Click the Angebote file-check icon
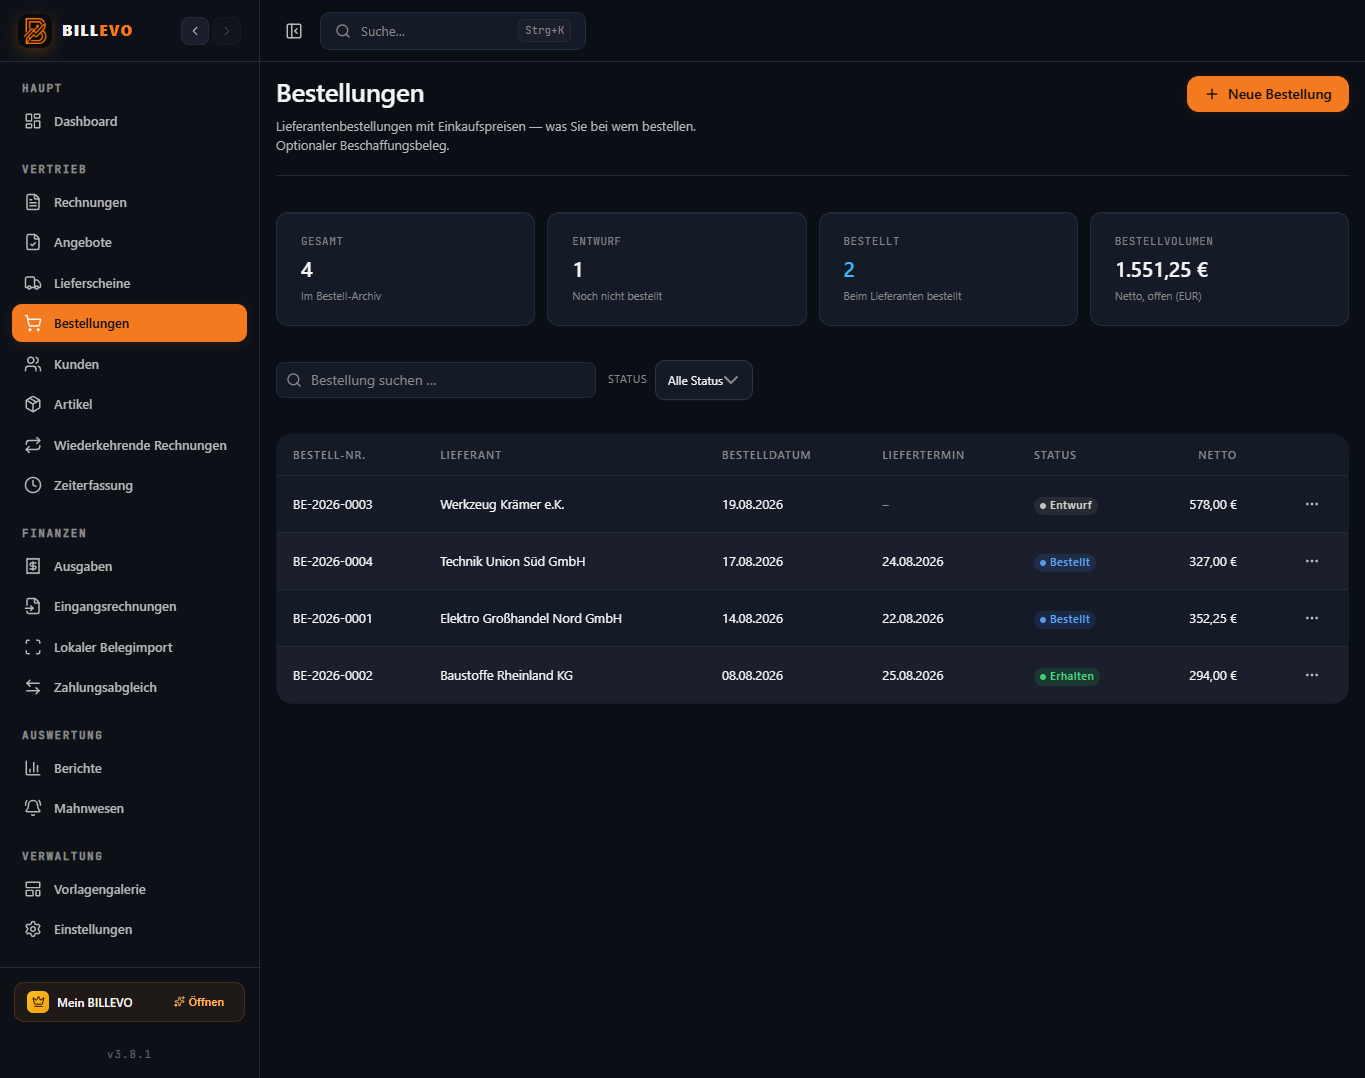 tap(33, 242)
